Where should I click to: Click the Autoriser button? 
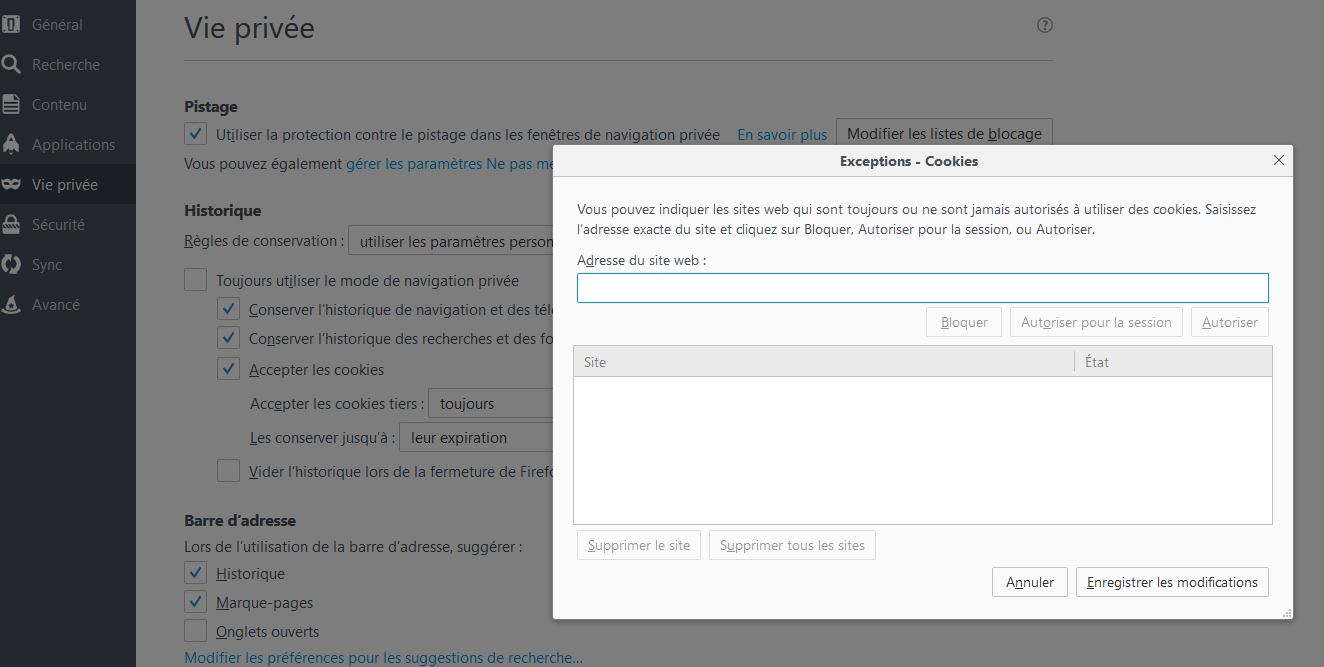tap(1229, 322)
